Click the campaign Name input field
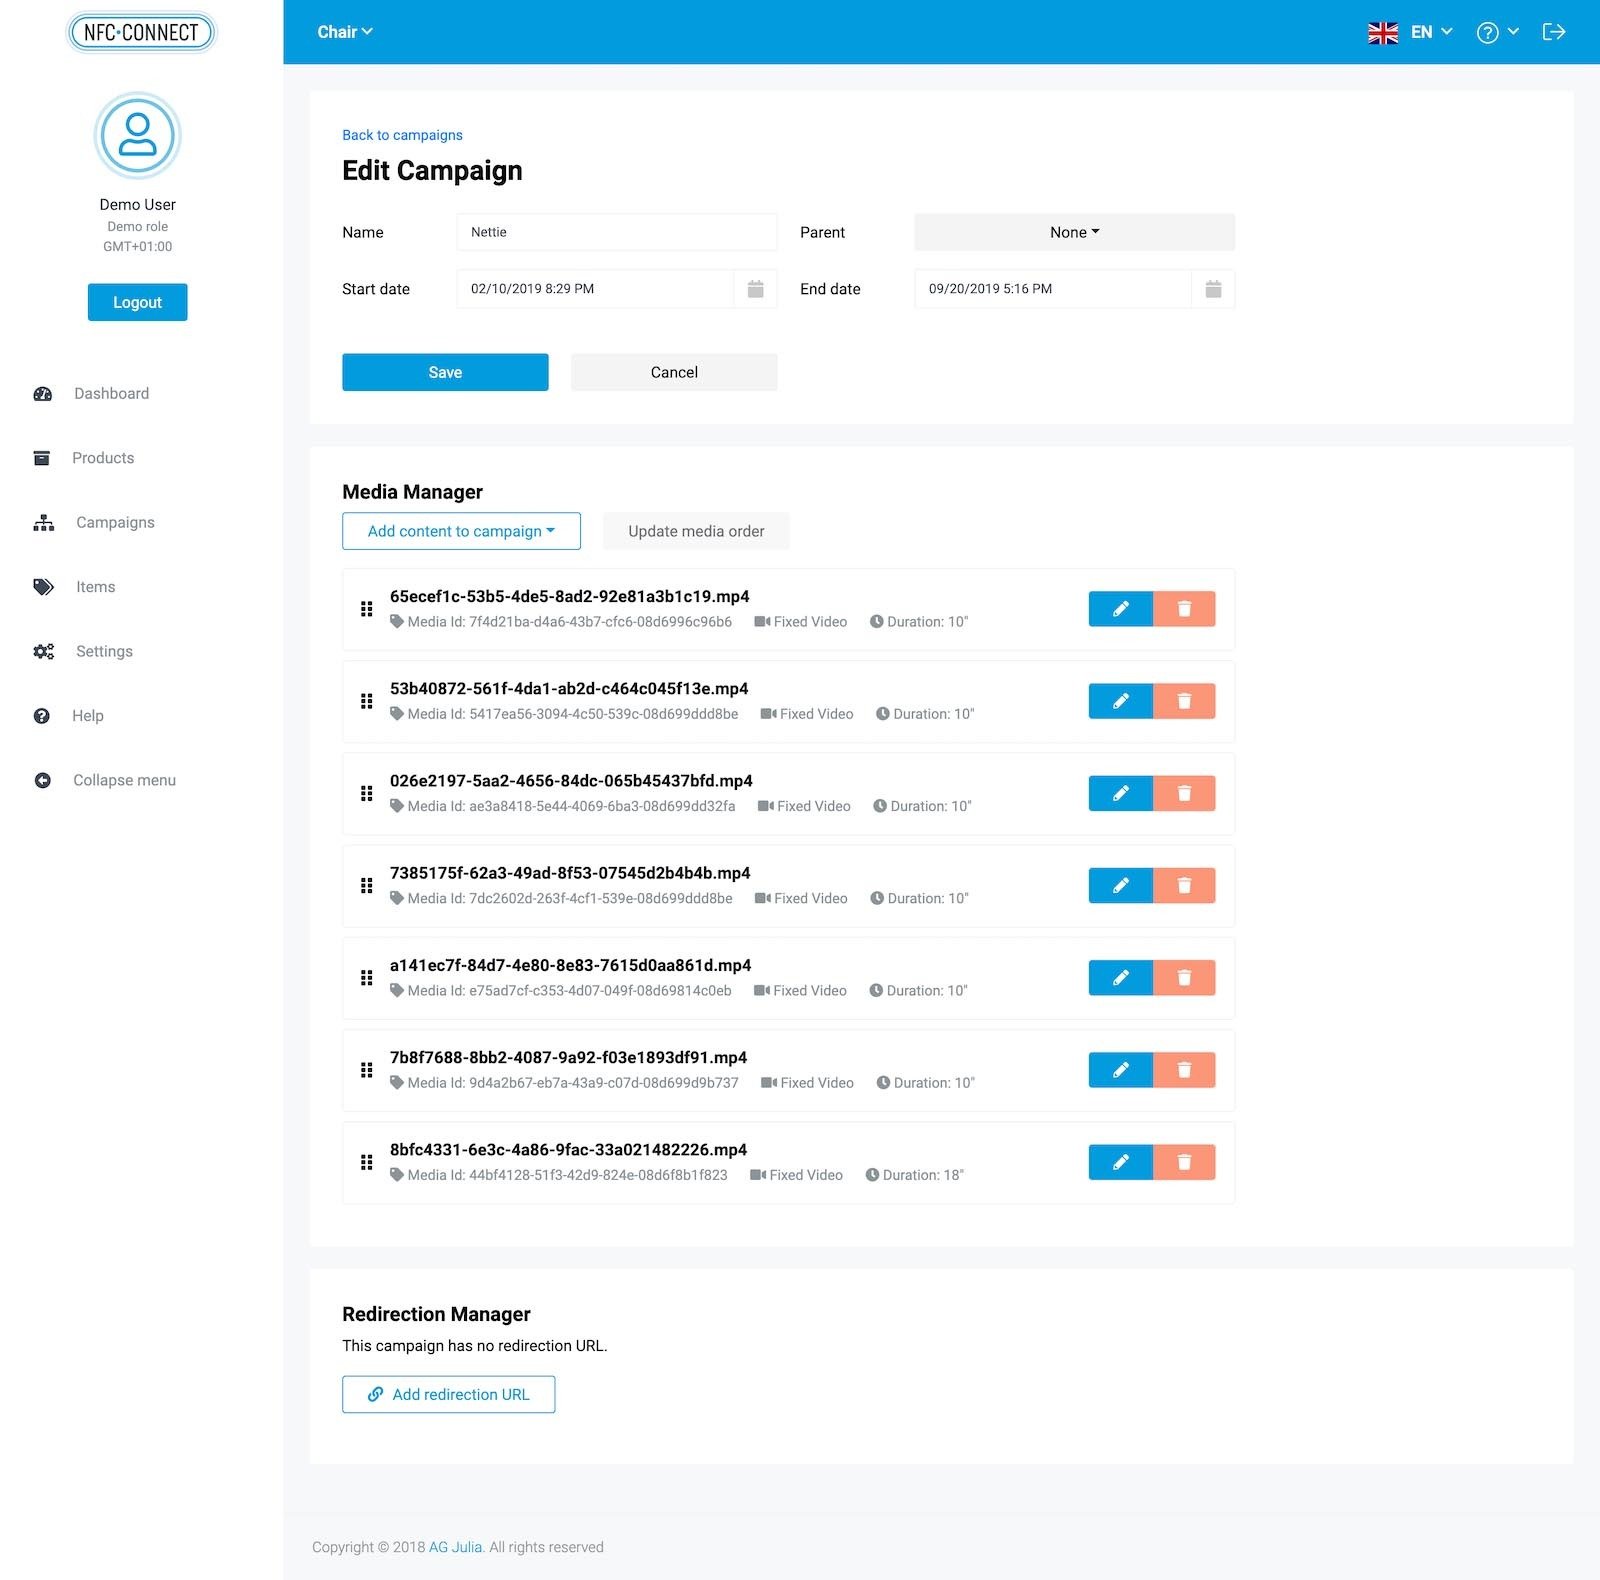Image resolution: width=1600 pixels, height=1580 pixels. (x=616, y=232)
